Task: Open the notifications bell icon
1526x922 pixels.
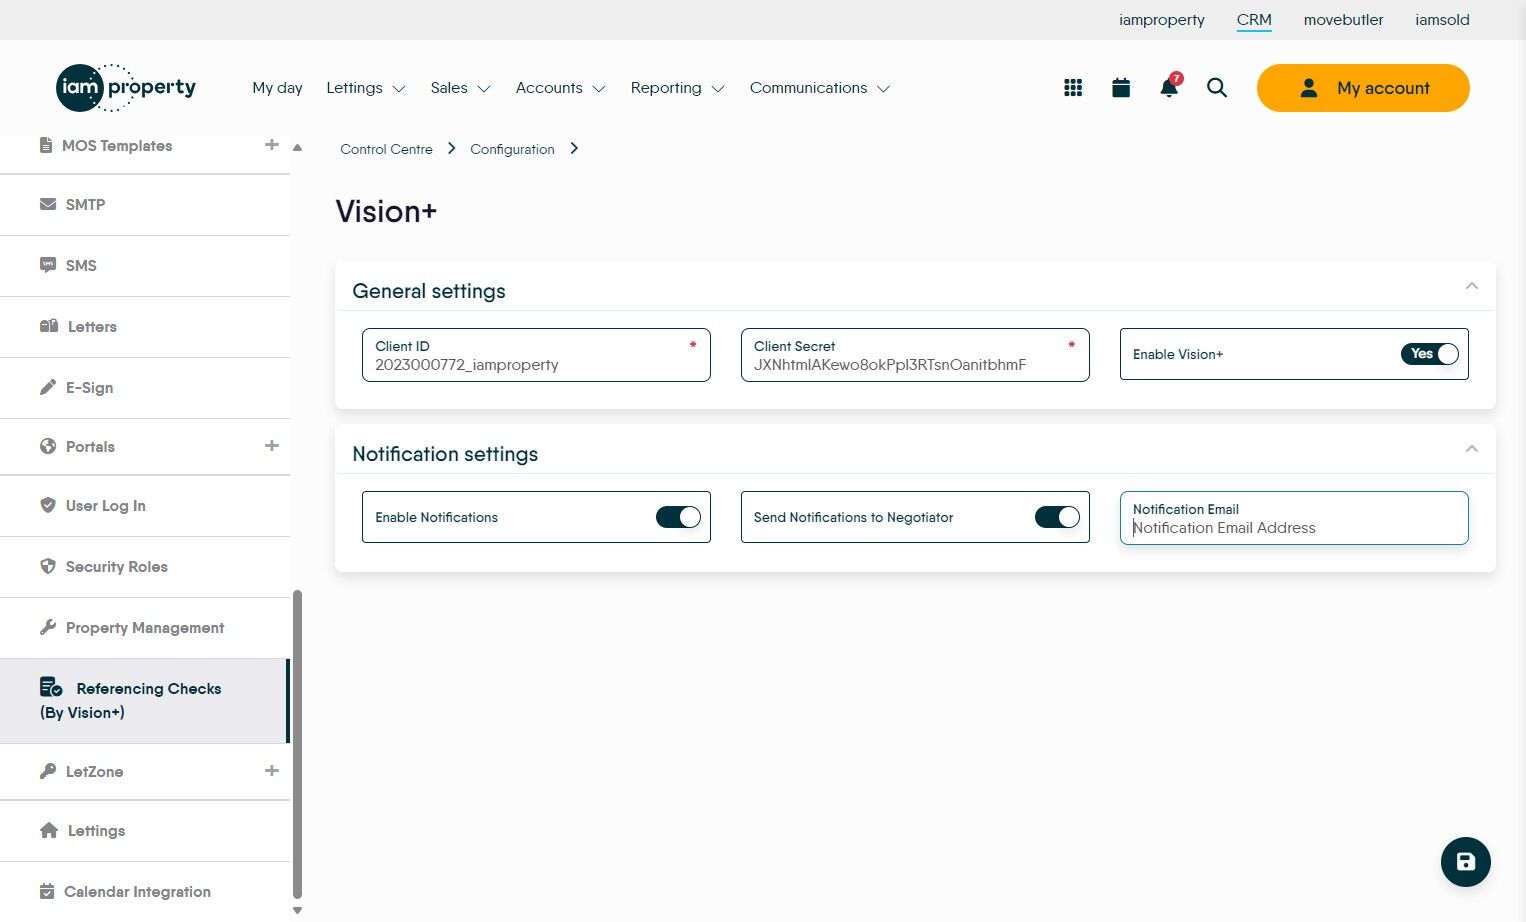Action: pos(1169,87)
